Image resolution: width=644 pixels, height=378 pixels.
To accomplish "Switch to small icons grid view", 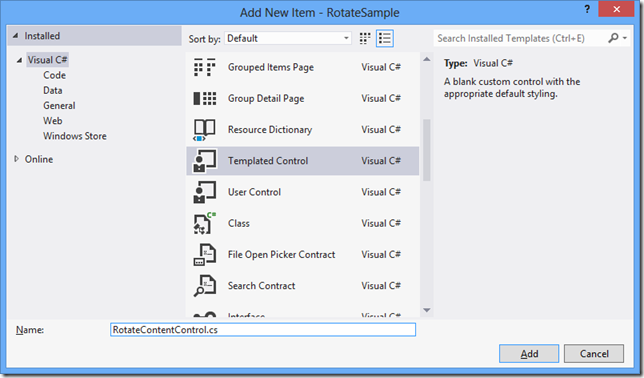I will [365, 39].
